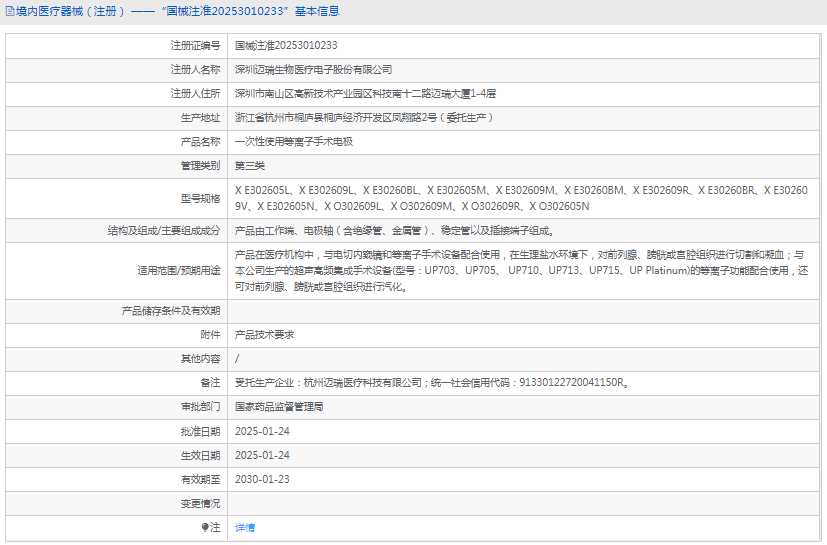Viewport: 827px width, 545px height.
Task: Select approval date 2025-01-24 in 批准日期 row
Action: [x=262, y=431]
